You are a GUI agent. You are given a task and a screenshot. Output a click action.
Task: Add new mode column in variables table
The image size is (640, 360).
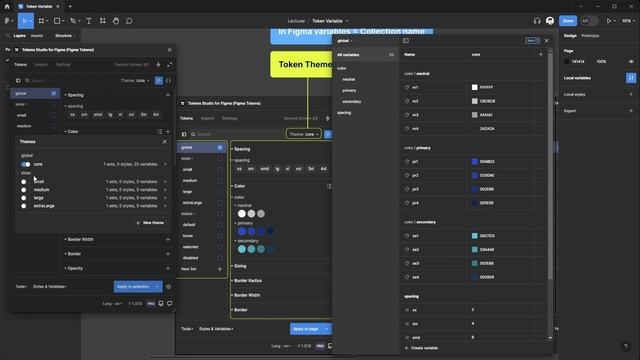click(541, 54)
